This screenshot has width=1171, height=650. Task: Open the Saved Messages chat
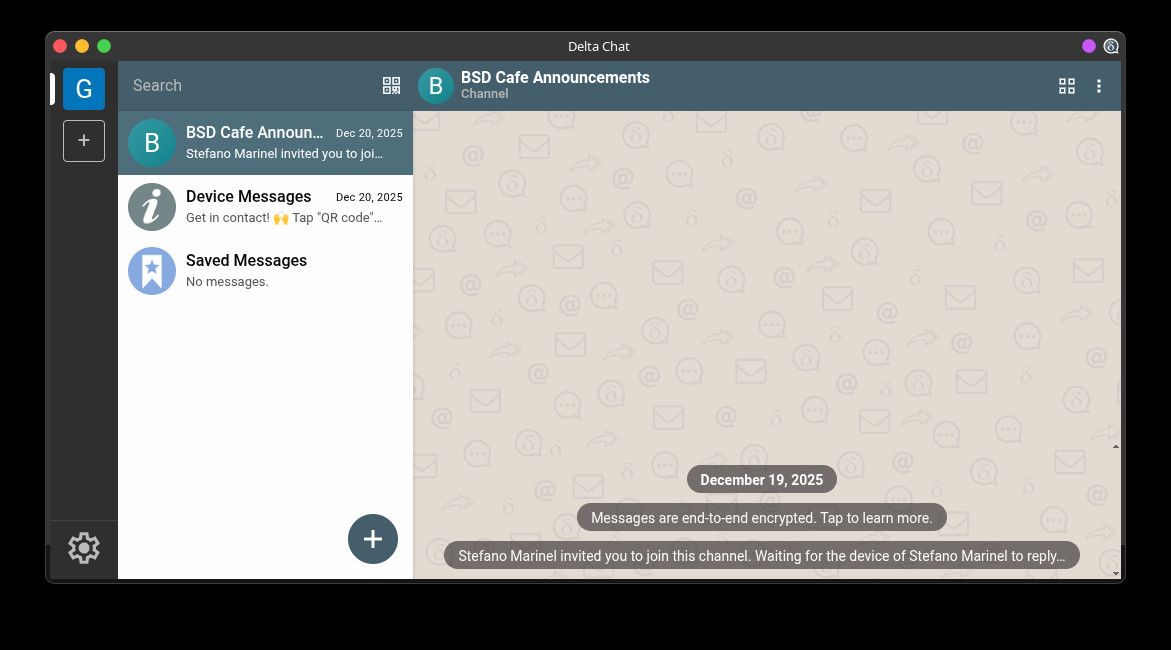click(265, 271)
